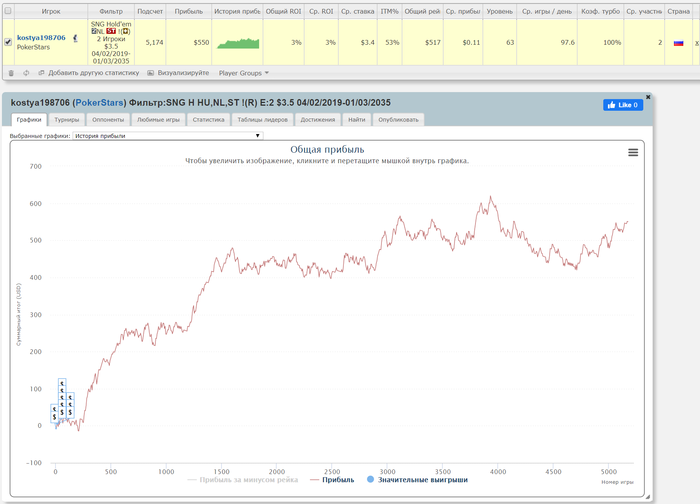Tick the select-all header checkbox

point(8,11)
